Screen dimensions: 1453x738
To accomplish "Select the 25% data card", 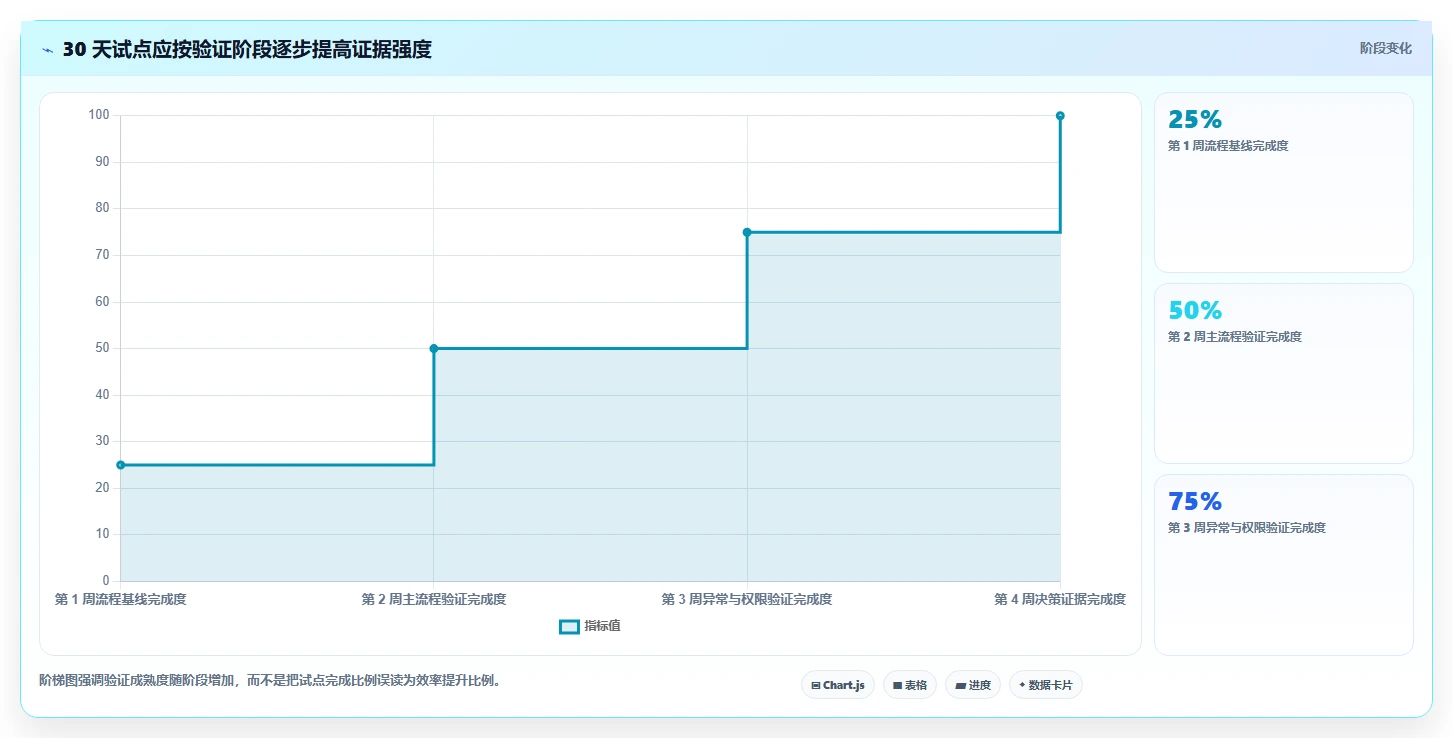I will [x=1284, y=182].
